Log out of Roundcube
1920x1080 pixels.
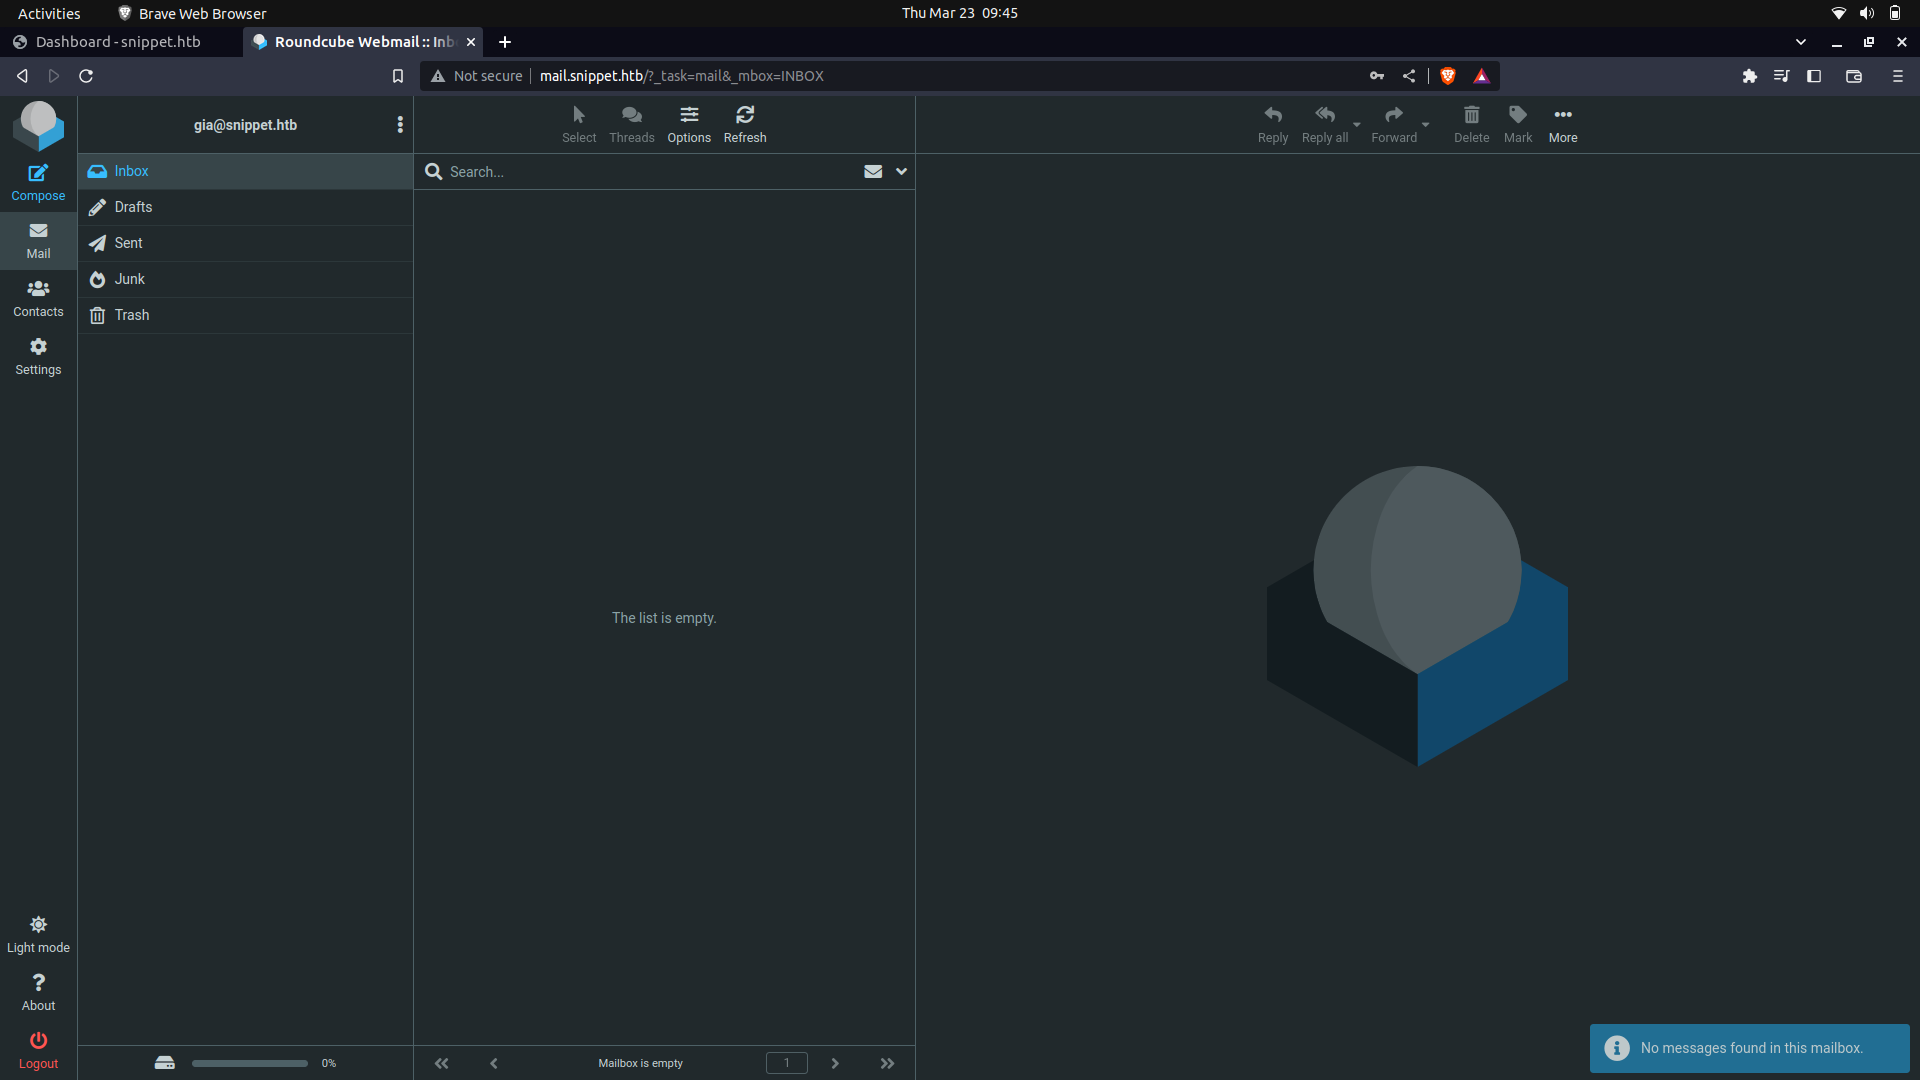pos(38,1047)
